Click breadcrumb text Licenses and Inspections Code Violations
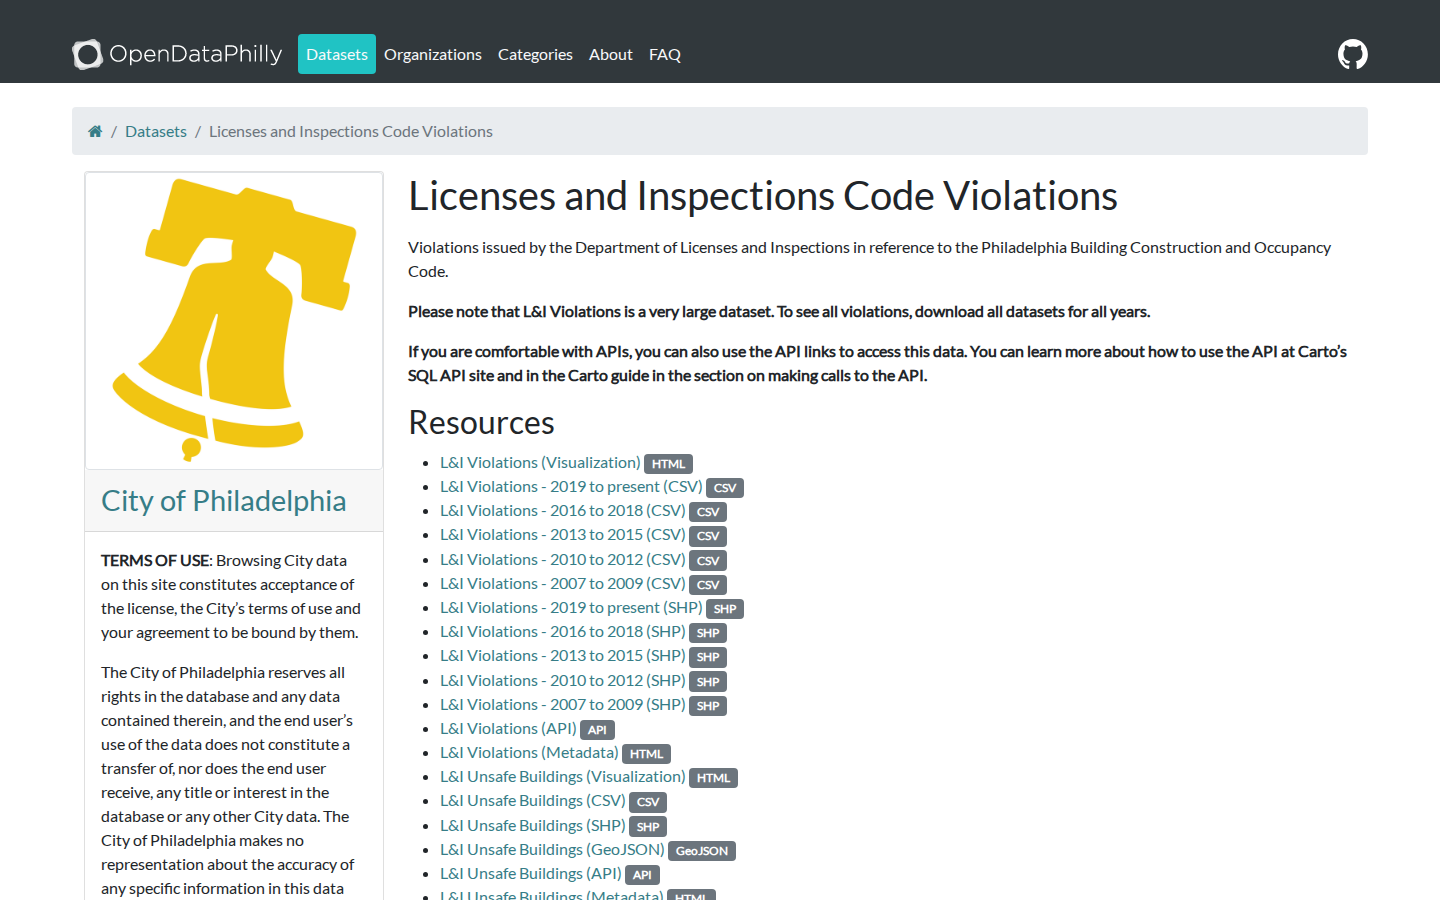 (351, 131)
